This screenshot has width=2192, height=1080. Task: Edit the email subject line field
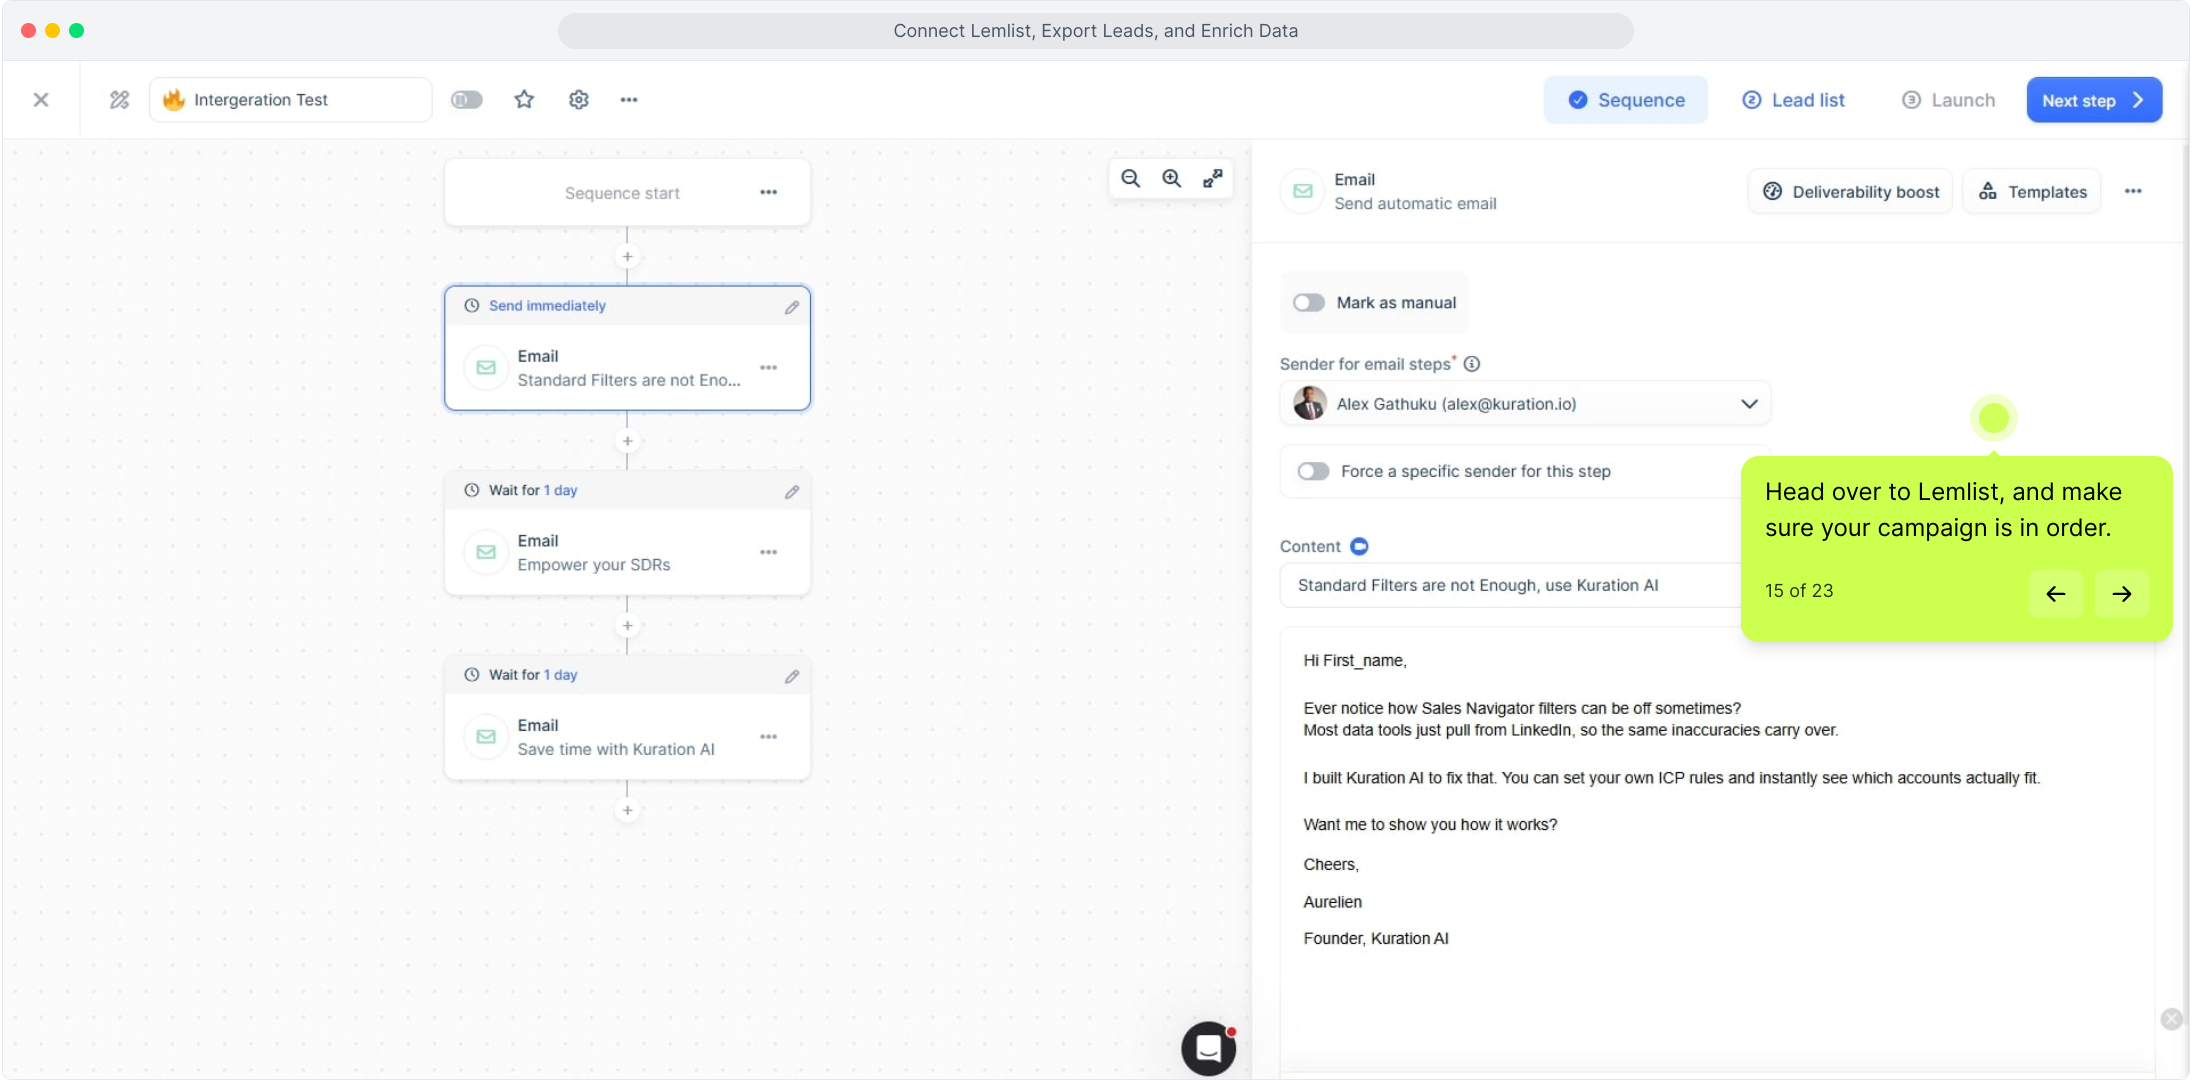pyautogui.click(x=1510, y=585)
